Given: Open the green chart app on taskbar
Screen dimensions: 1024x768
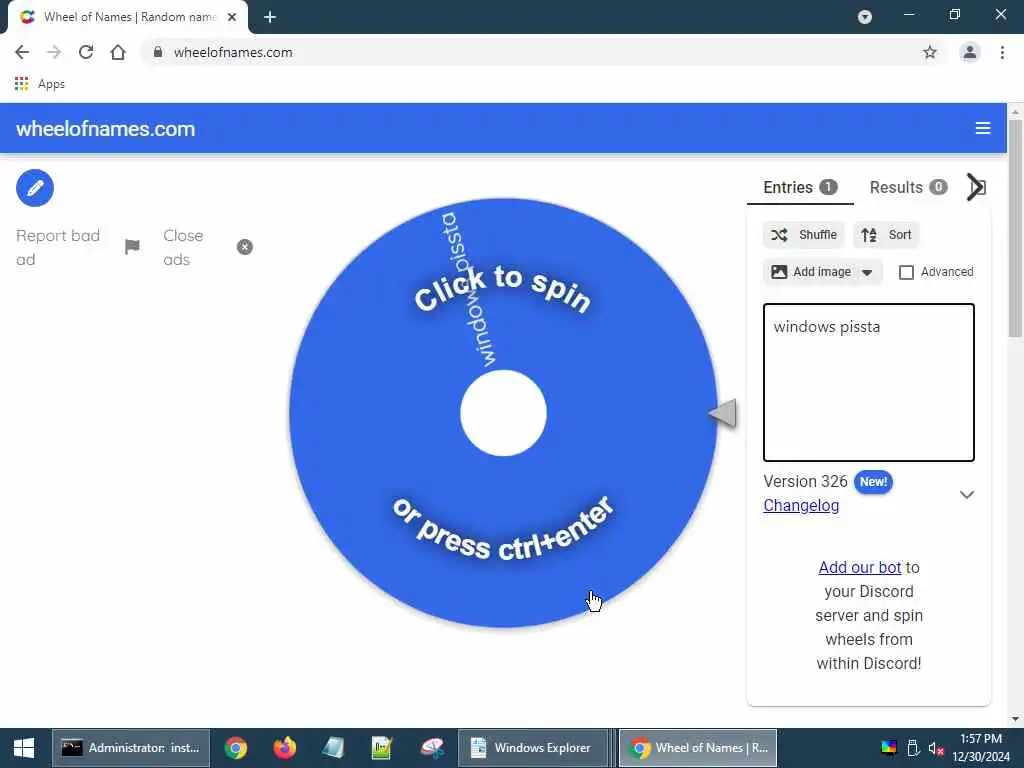Looking at the screenshot, I should pyautogui.click(x=382, y=748).
